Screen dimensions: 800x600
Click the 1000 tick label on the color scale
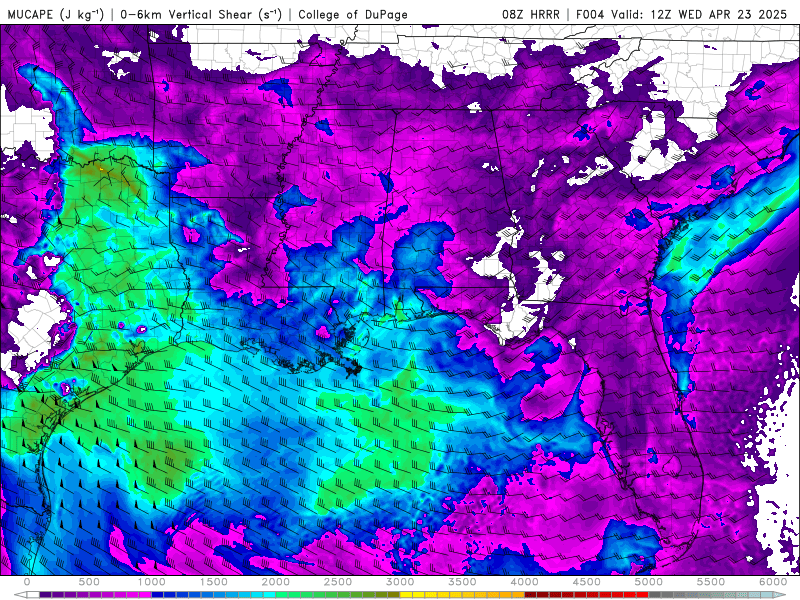coord(152,582)
